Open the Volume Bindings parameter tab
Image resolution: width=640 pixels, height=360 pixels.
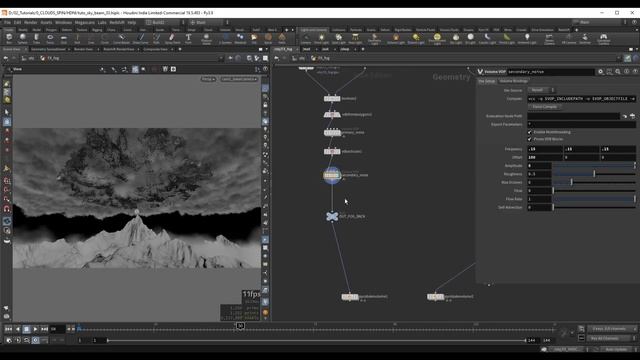513,81
